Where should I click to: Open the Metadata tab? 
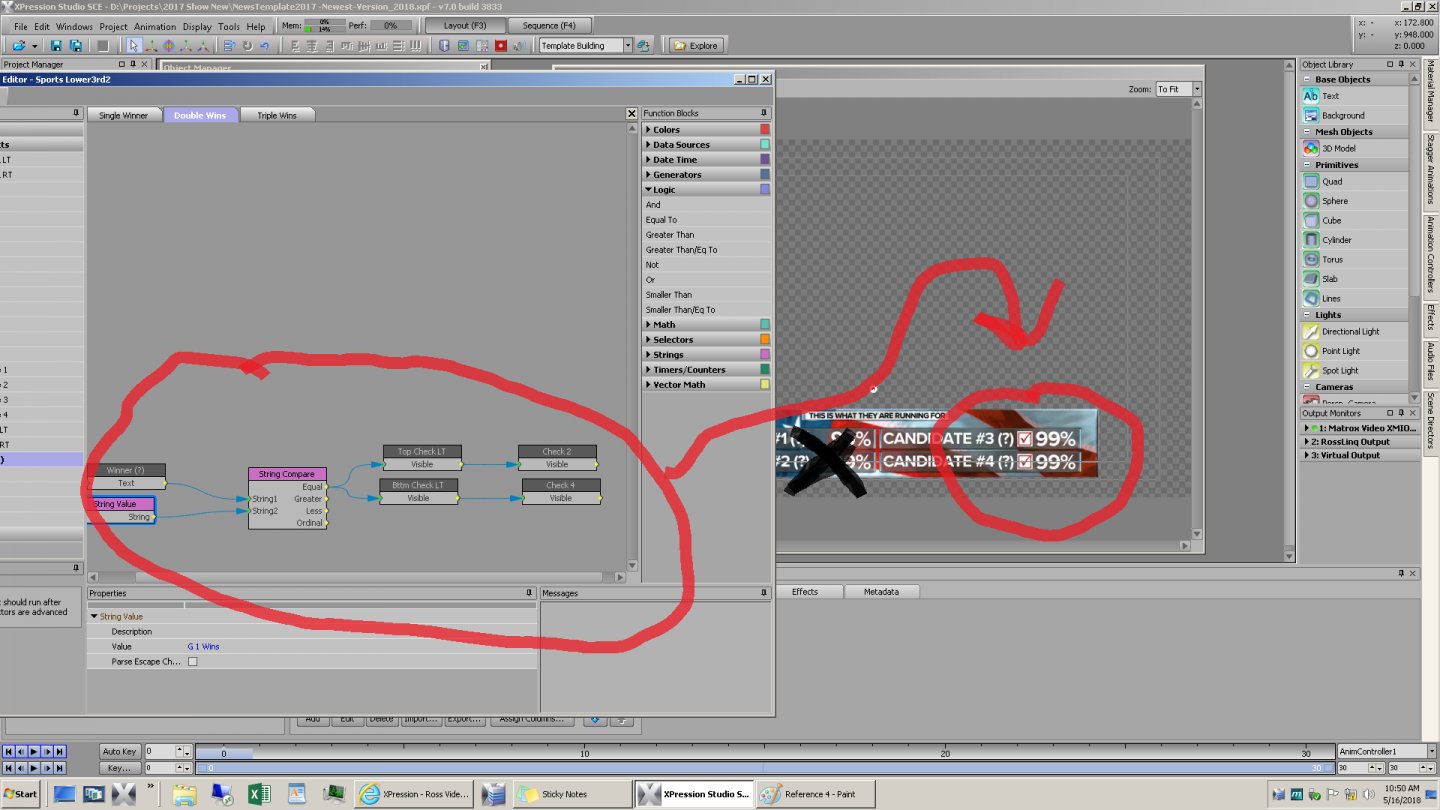point(881,592)
